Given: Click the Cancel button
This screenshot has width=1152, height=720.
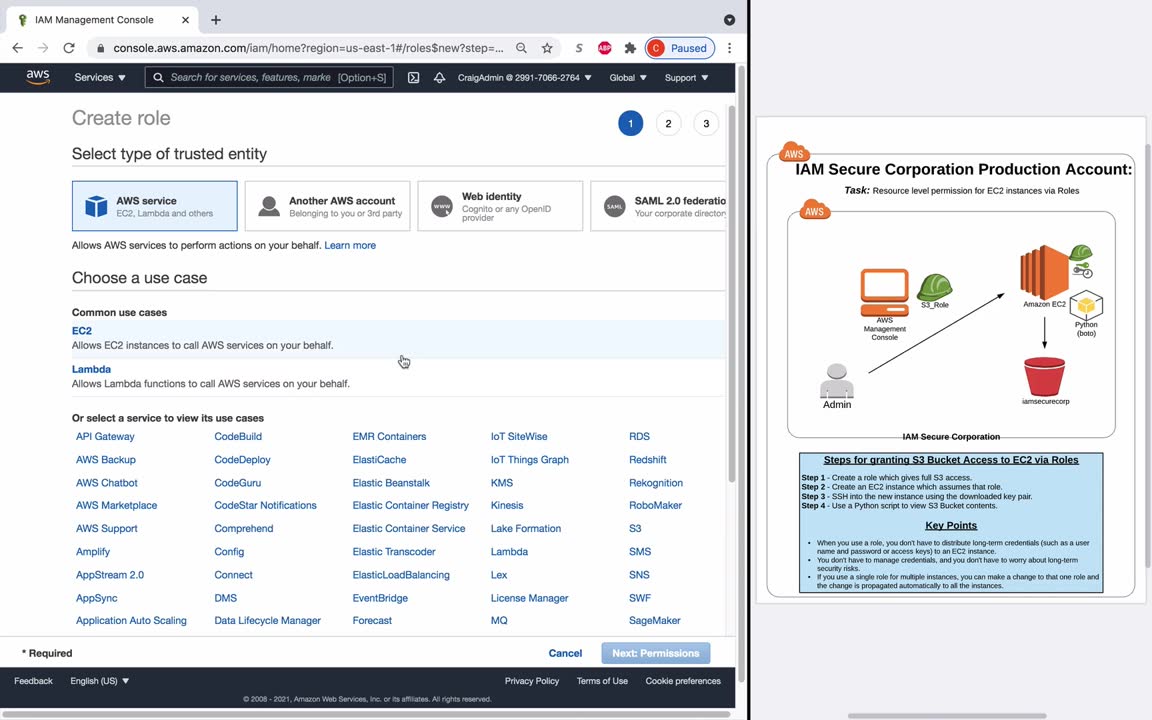Looking at the screenshot, I should click(565, 653).
